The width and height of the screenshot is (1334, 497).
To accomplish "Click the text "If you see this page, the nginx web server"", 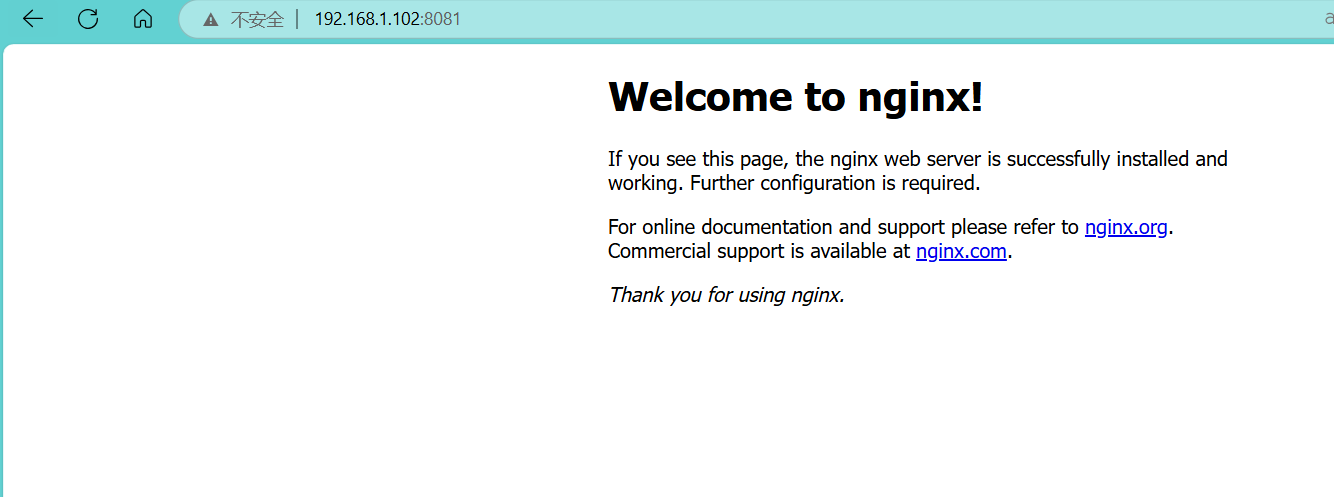I will 794,159.
